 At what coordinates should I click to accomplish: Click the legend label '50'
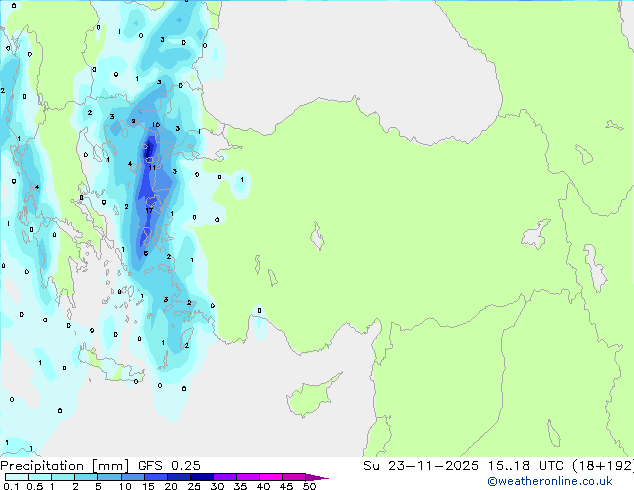point(309,486)
